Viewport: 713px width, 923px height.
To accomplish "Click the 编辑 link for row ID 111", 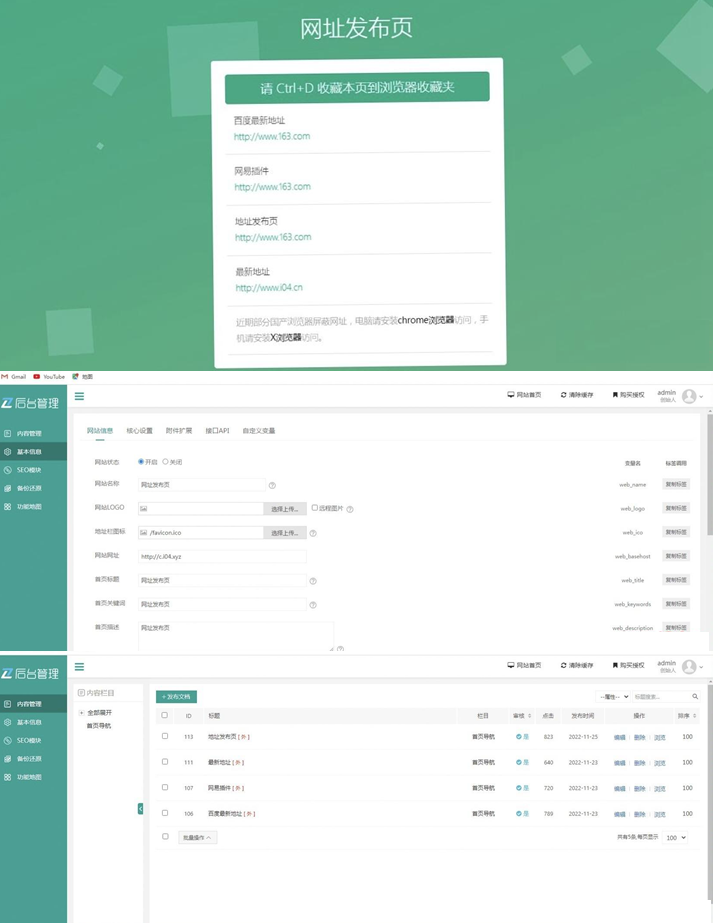I will pos(619,762).
